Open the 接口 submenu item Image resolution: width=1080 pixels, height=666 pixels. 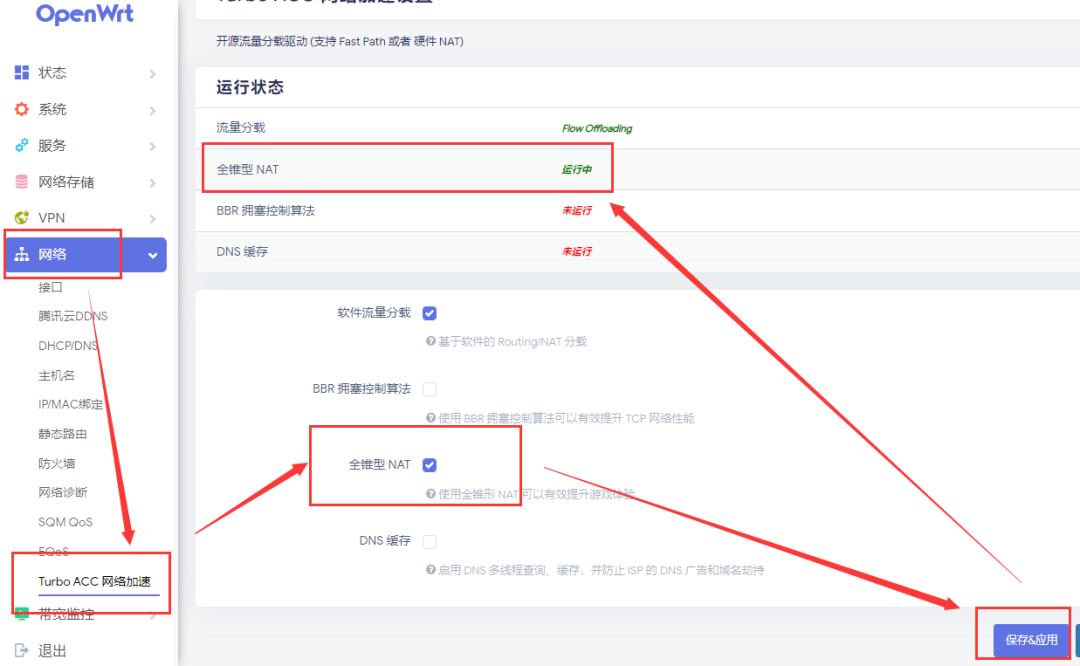click(50, 287)
